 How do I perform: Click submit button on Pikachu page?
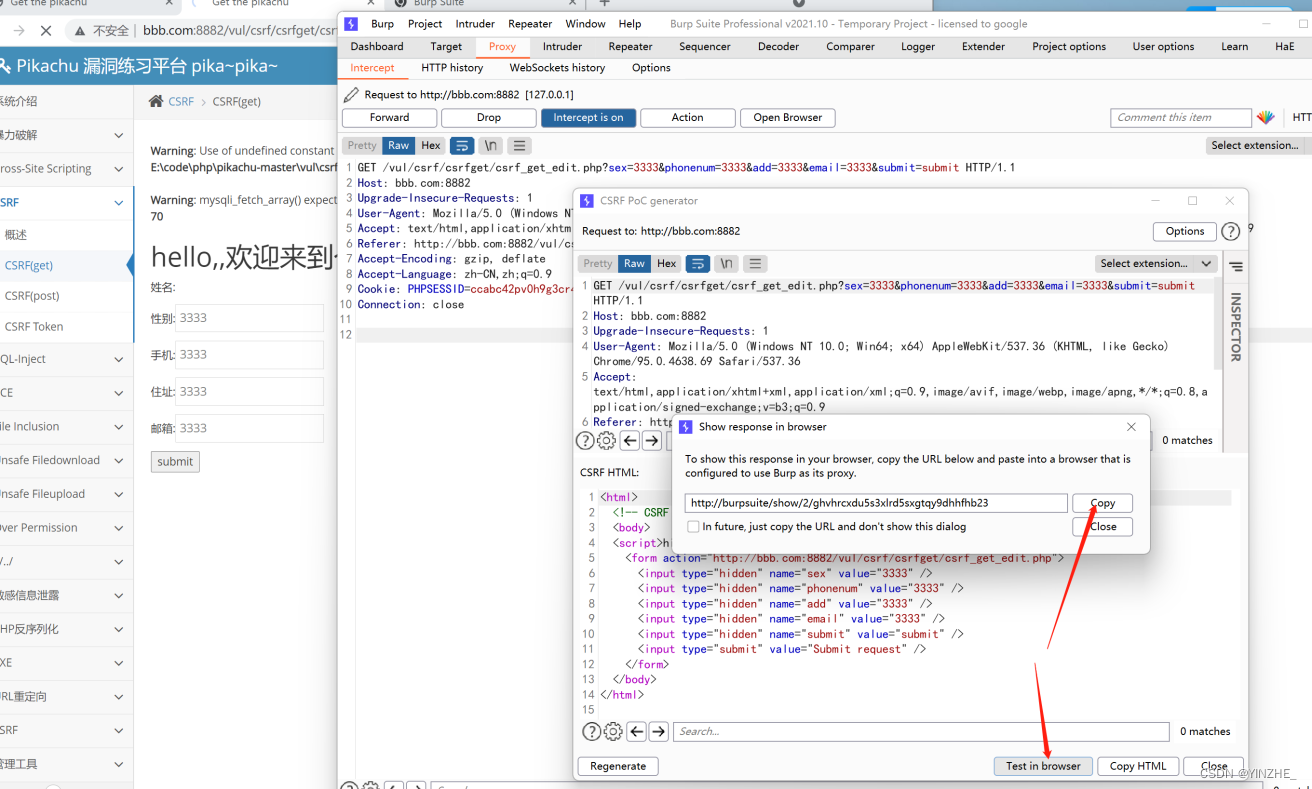pyautogui.click(x=175, y=461)
